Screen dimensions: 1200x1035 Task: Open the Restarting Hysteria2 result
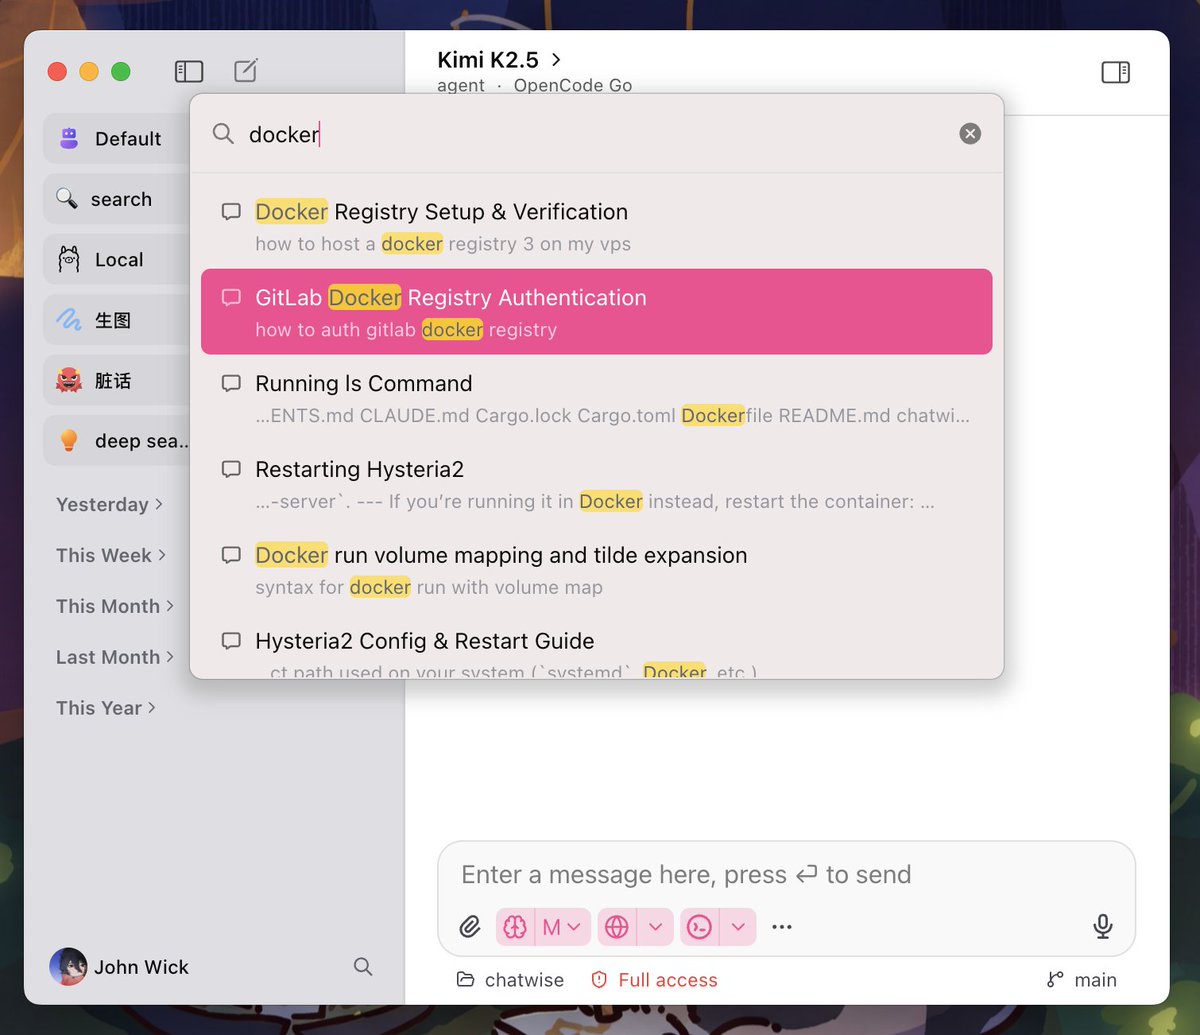pos(596,484)
